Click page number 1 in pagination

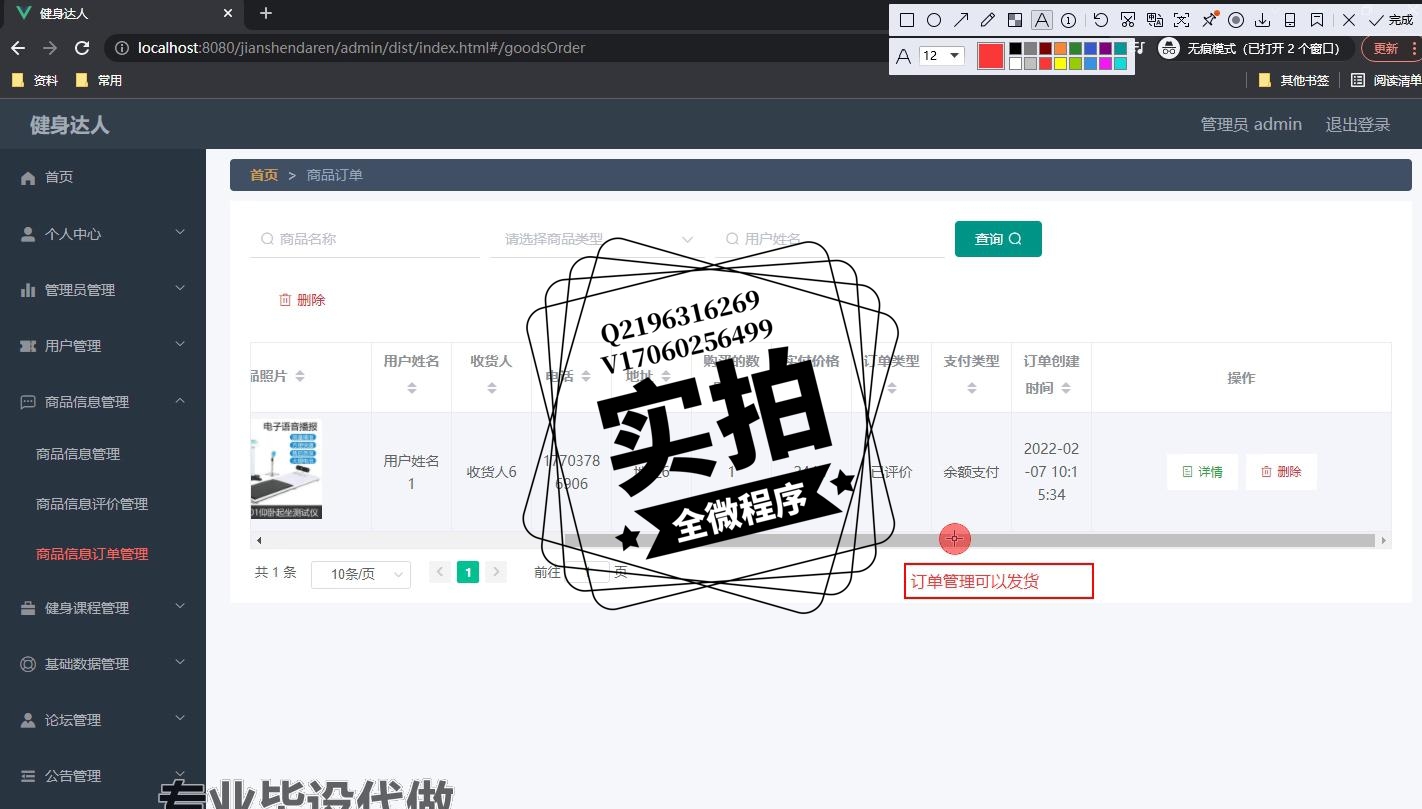click(468, 572)
